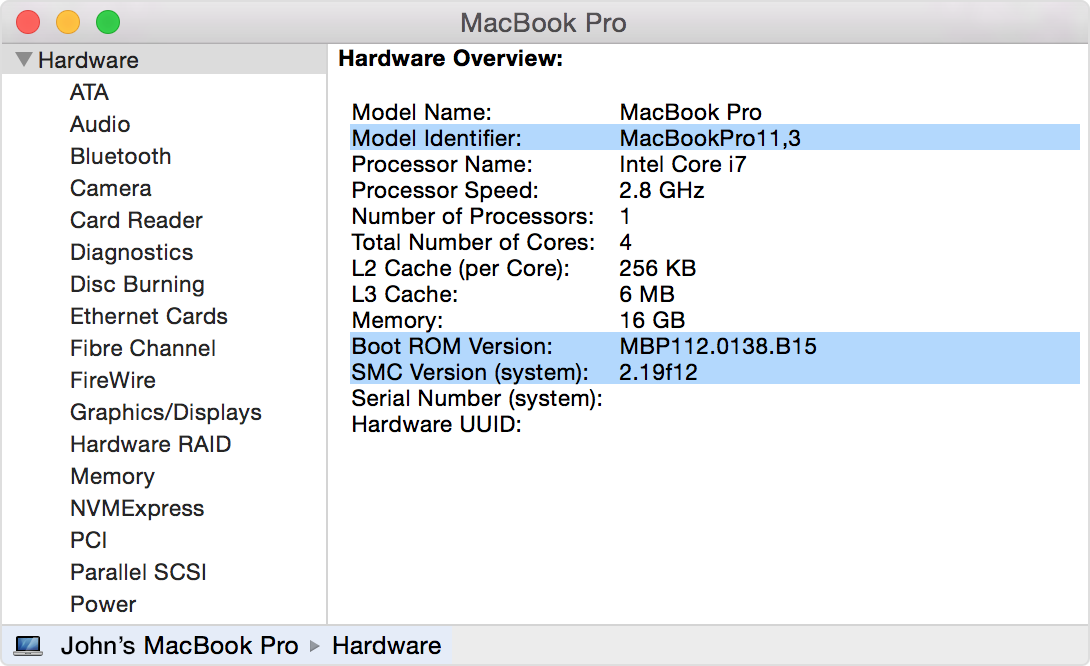Select Hardware in the bottom path bar
1090x666 pixels.
(x=387, y=645)
